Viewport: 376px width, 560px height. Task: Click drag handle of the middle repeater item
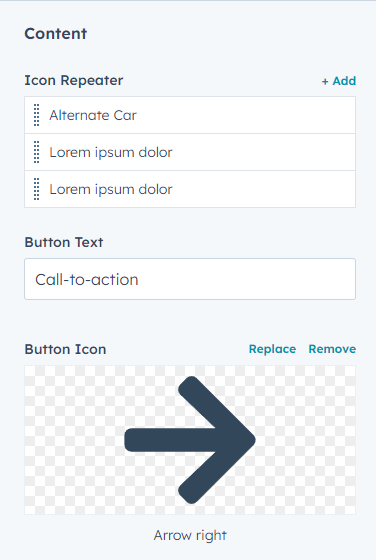[x=36, y=152]
